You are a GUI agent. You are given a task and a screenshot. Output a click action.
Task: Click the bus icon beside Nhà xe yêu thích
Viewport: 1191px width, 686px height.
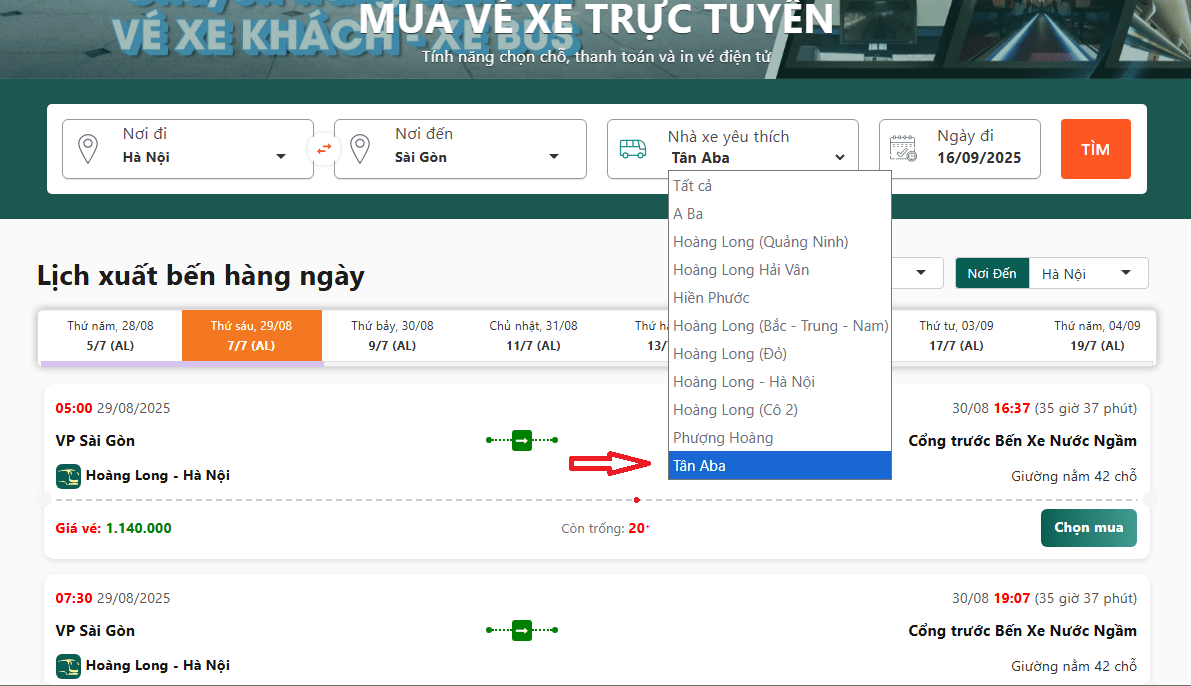pos(632,149)
